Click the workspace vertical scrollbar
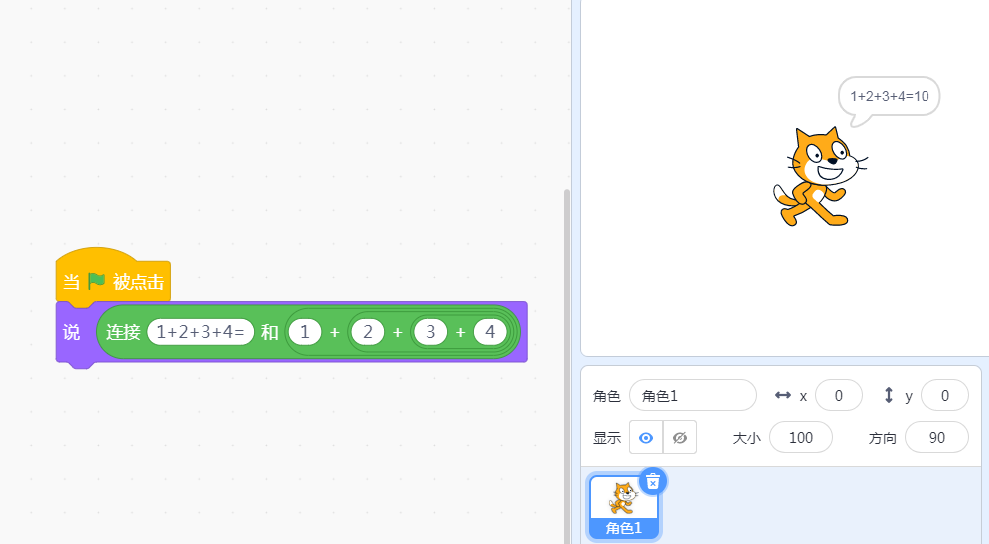 point(566,366)
